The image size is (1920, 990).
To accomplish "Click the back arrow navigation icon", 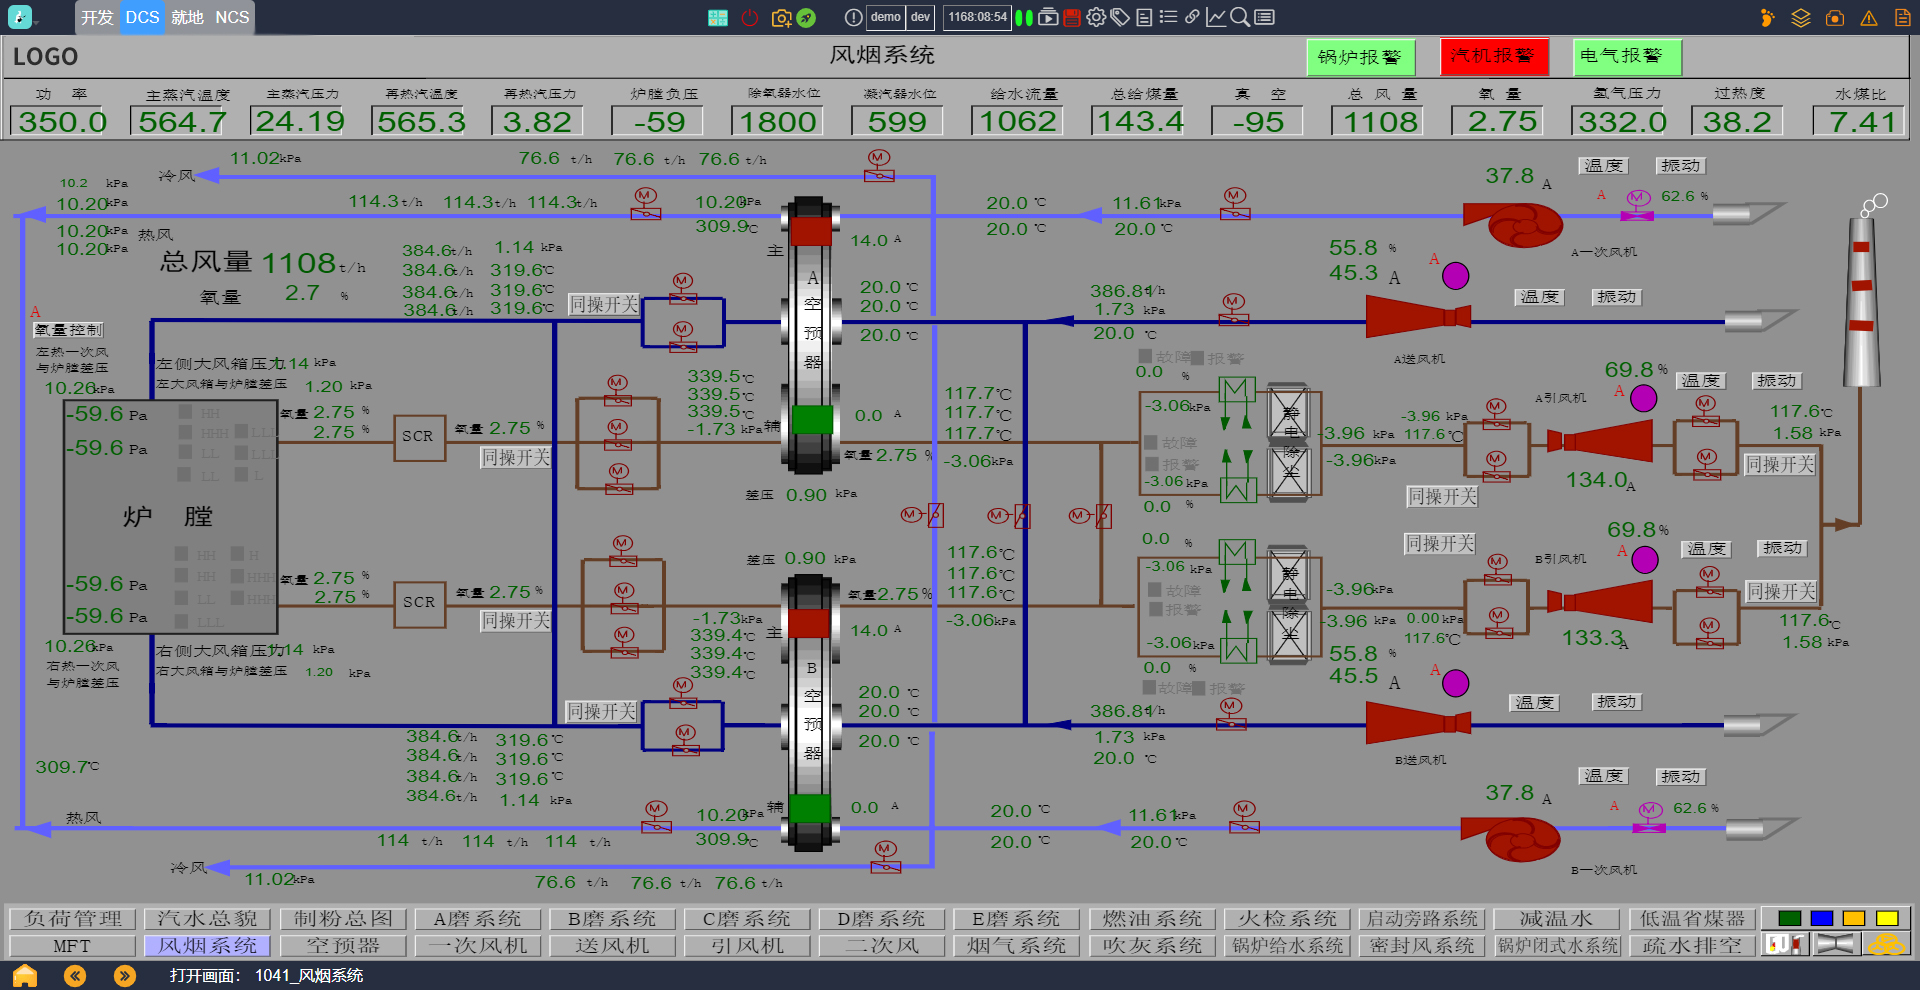I will pos(75,975).
